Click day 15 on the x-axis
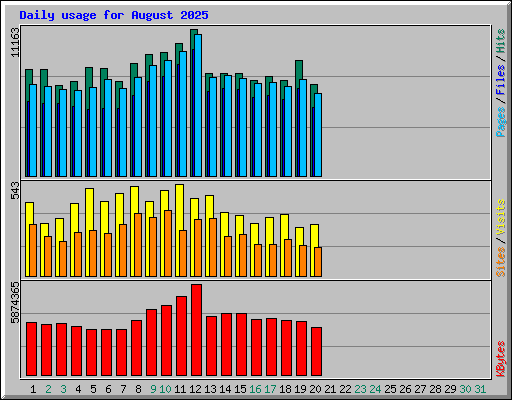 click(x=240, y=389)
